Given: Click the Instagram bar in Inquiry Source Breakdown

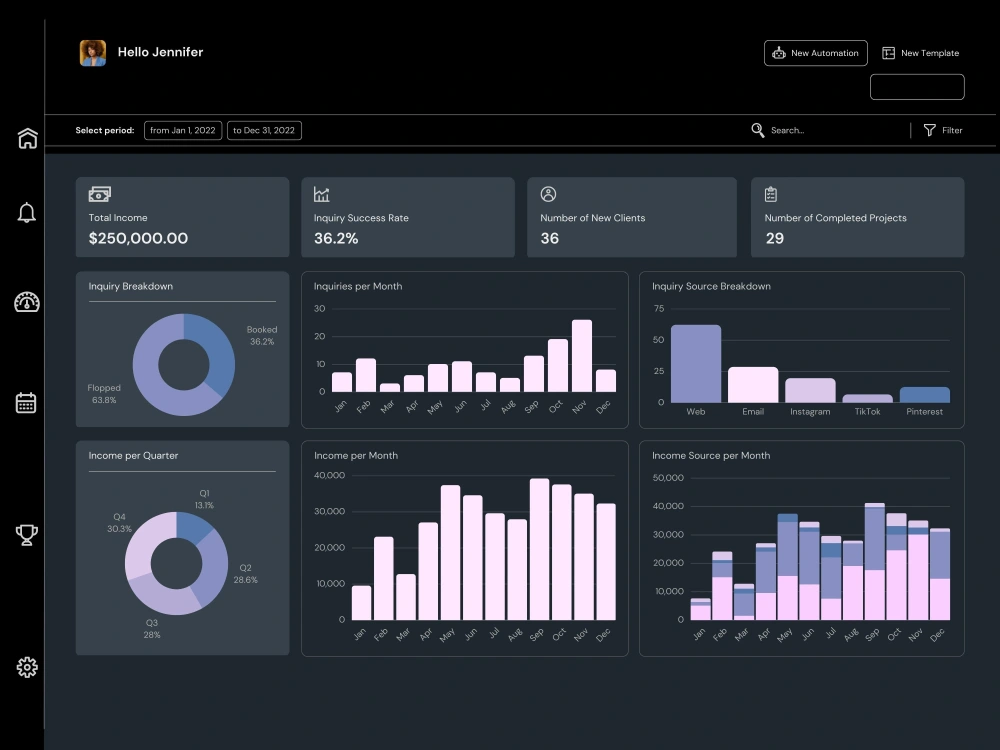Looking at the screenshot, I should click(x=810, y=390).
